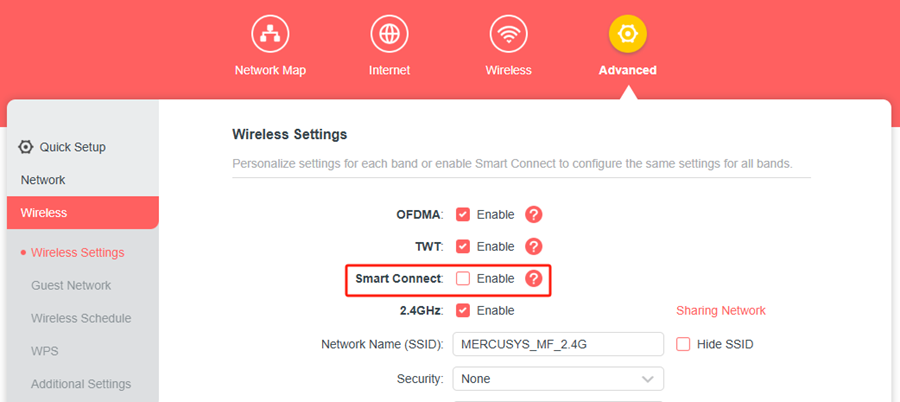
Task: Open Network section in sidebar
Action: [x=43, y=180]
